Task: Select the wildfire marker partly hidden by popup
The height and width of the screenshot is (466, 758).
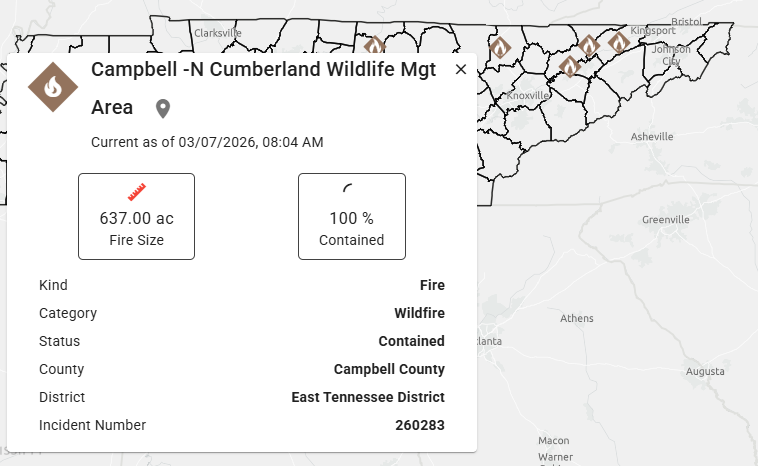Action: click(374, 45)
